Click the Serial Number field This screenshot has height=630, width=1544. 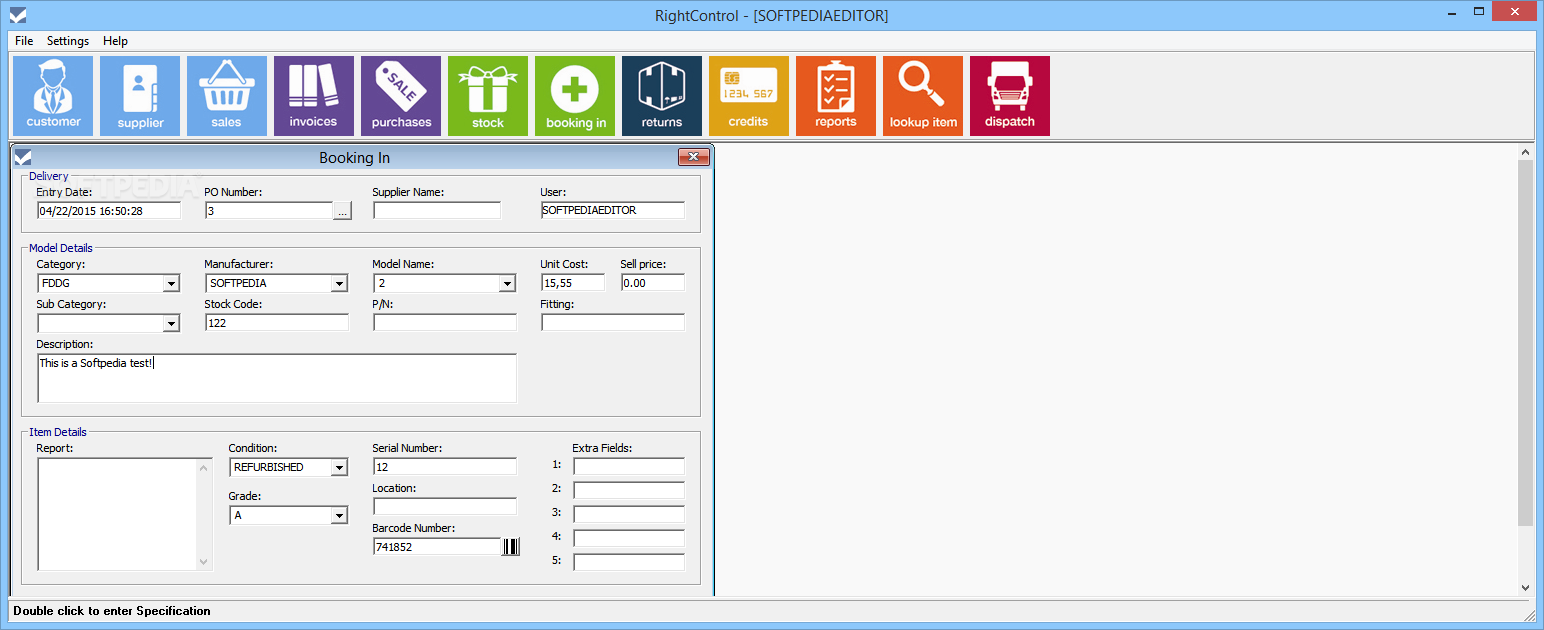click(445, 467)
